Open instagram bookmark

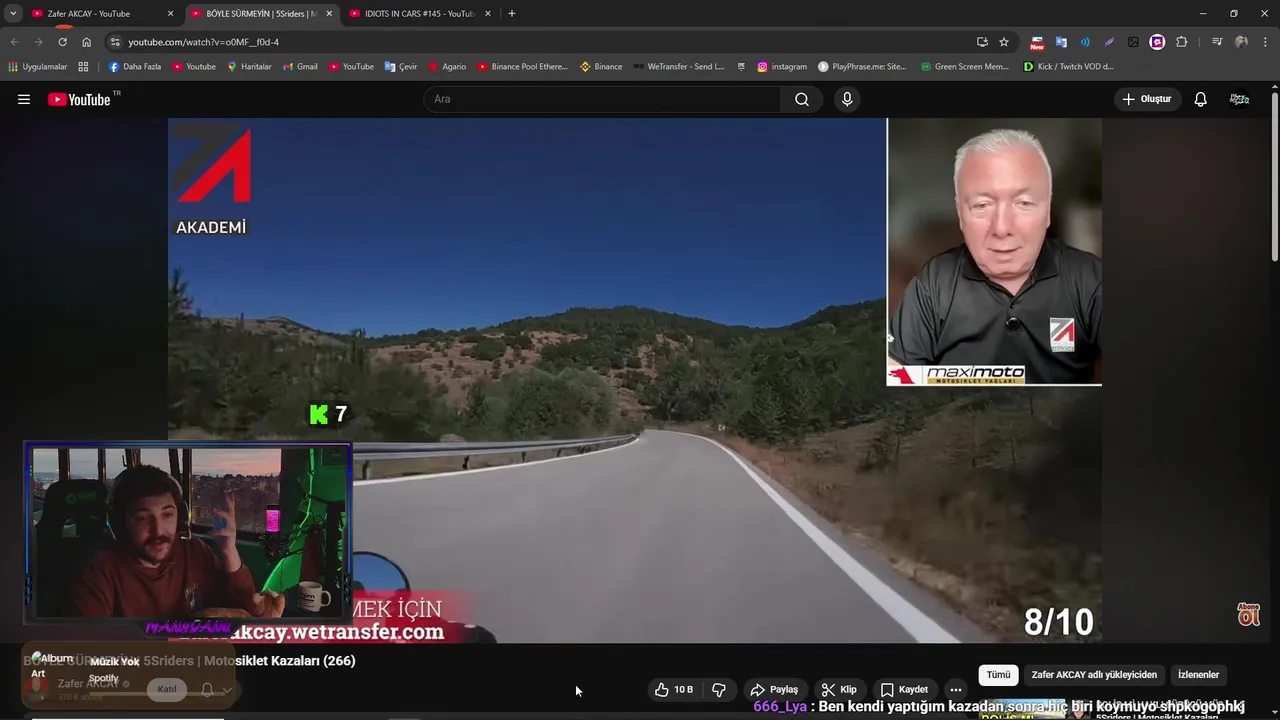782,67
